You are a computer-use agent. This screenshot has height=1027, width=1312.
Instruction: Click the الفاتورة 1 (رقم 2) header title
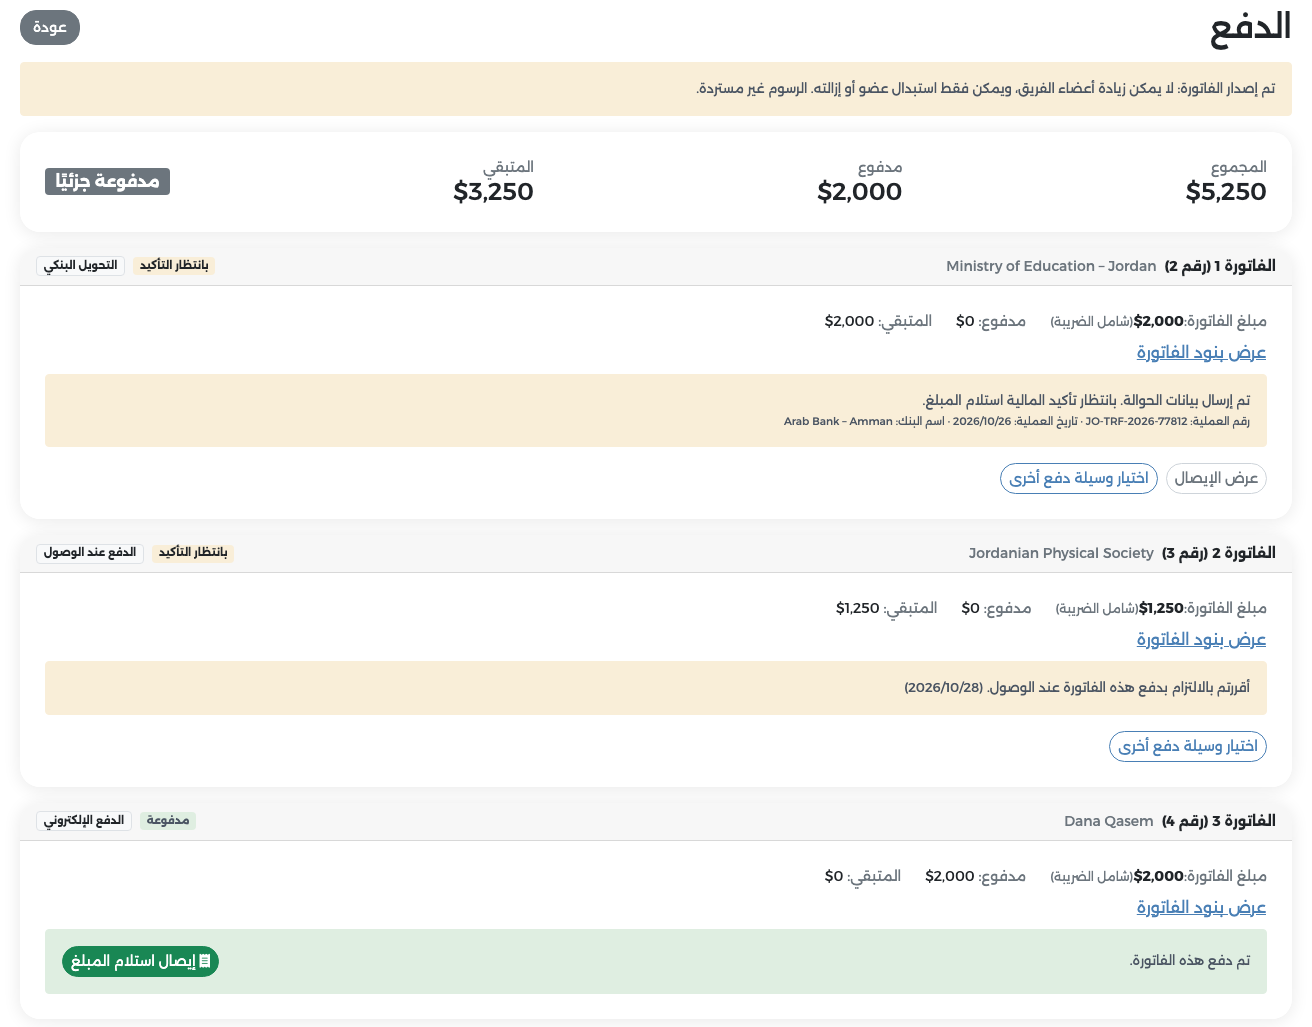coord(1220,266)
